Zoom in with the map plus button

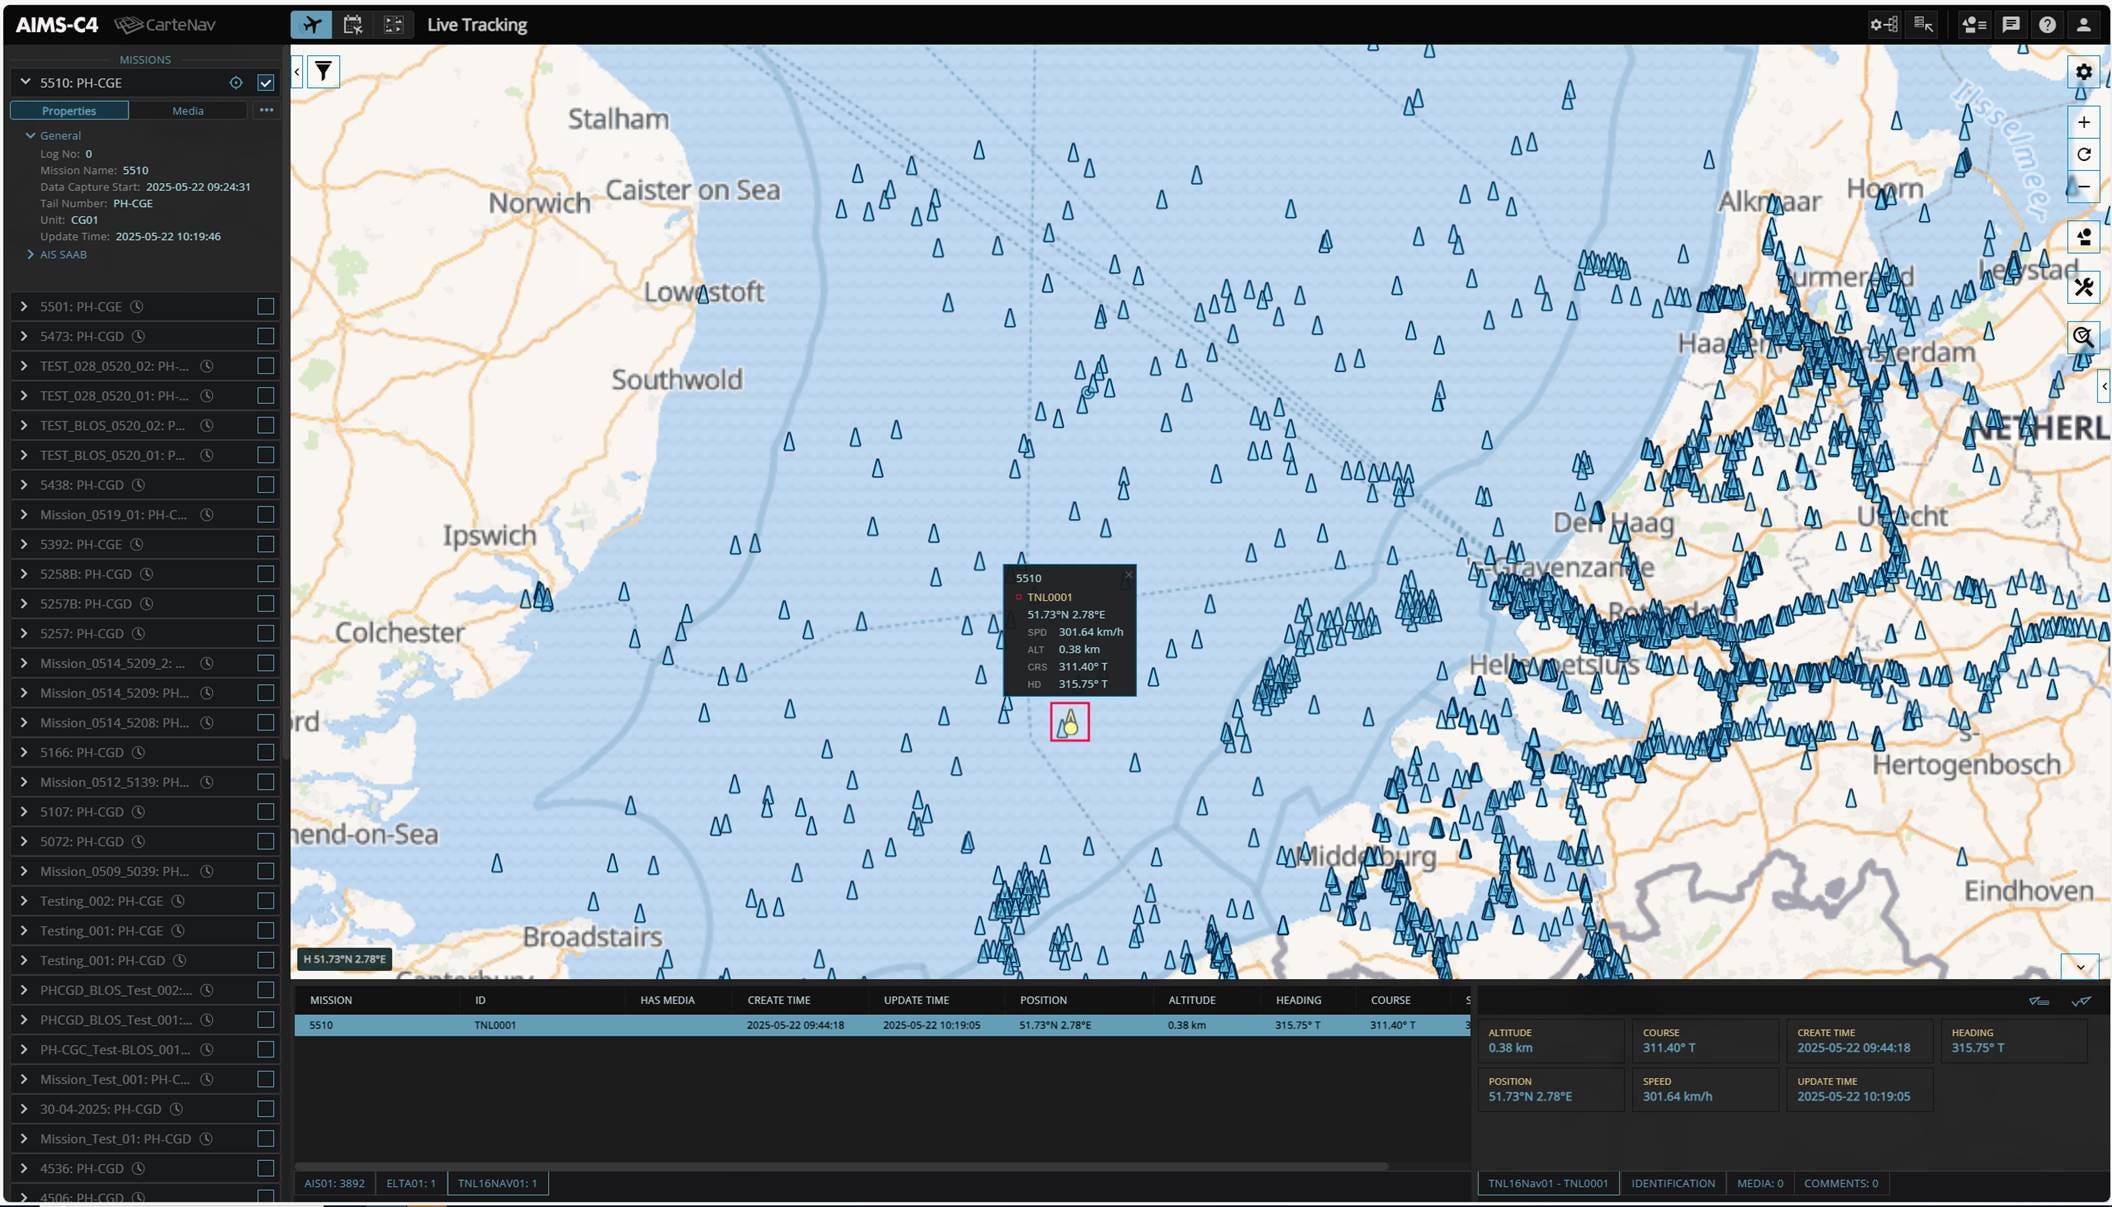tap(2083, 122)
